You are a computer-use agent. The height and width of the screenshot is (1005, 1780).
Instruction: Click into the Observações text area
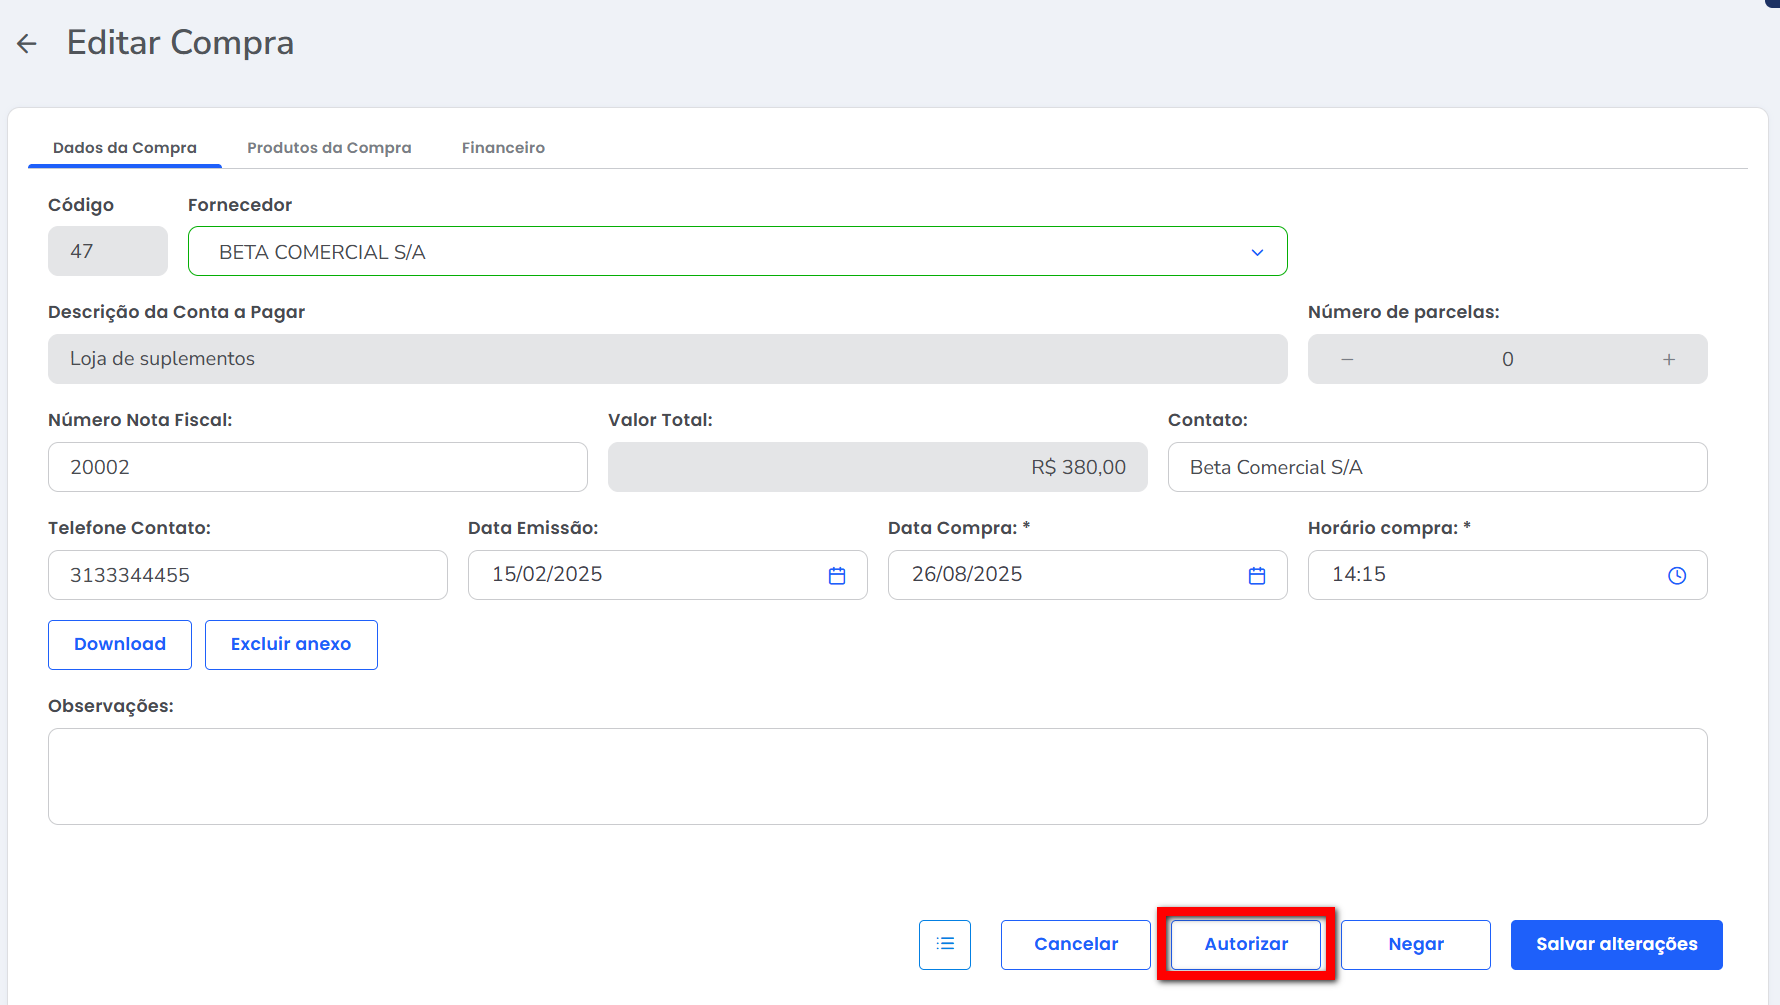click(x=877, y=776)
